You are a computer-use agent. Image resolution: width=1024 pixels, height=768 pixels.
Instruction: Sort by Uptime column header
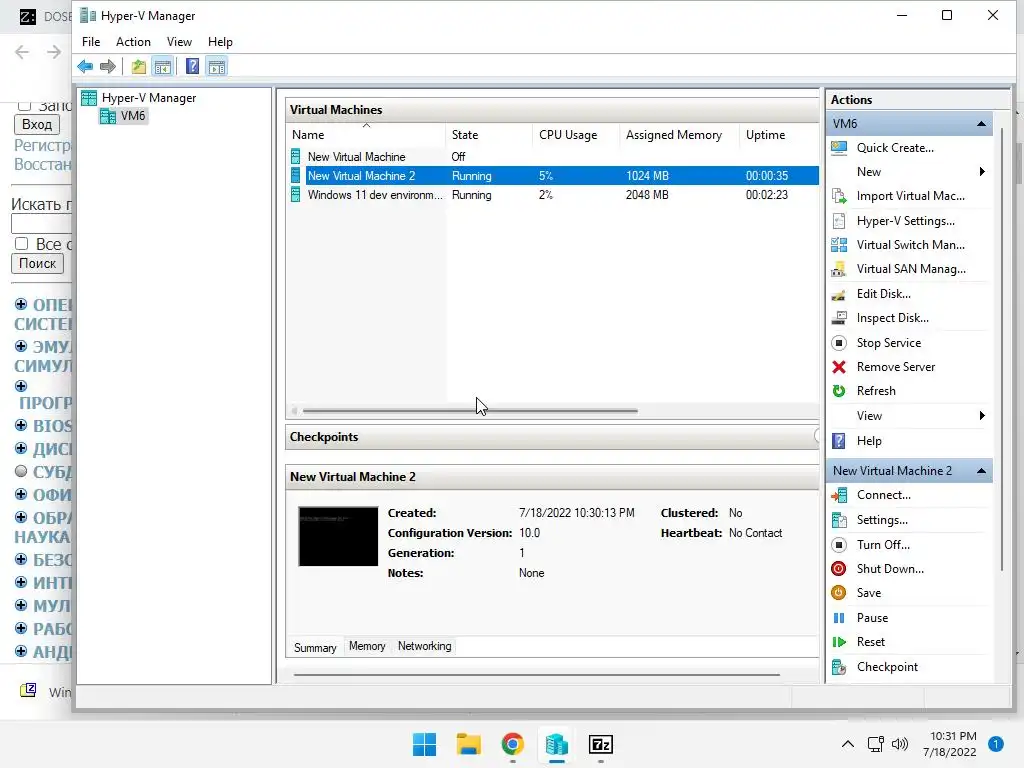pos(779,135)
